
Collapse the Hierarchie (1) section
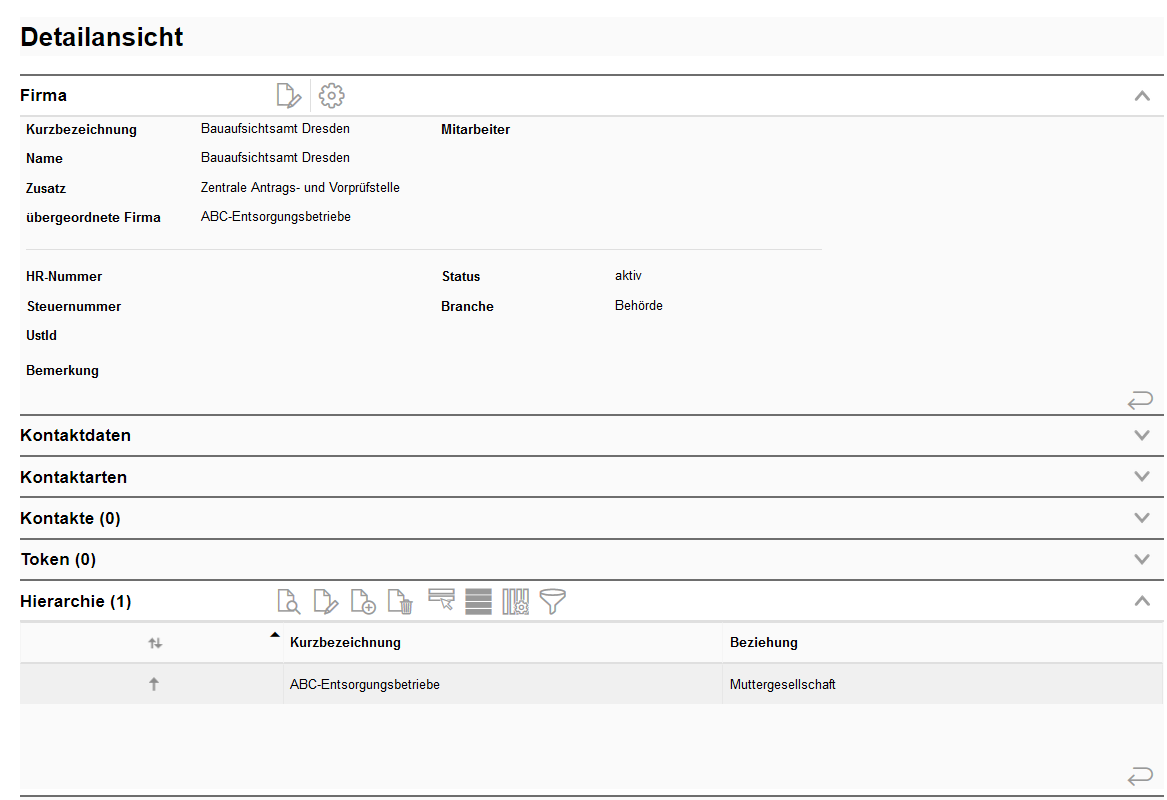(1142, 601)
